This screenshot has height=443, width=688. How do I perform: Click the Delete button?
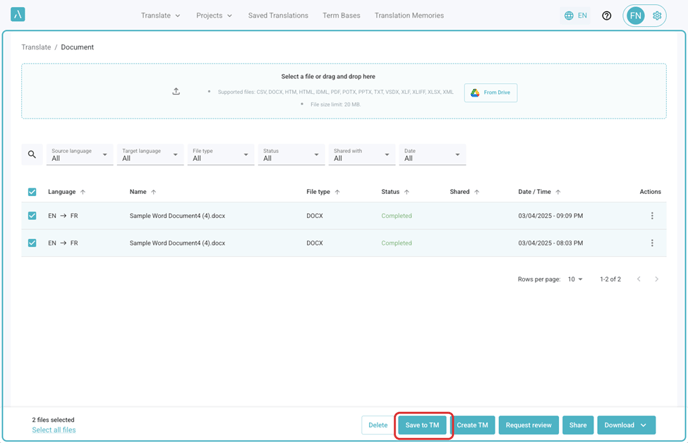click(378, 425)
